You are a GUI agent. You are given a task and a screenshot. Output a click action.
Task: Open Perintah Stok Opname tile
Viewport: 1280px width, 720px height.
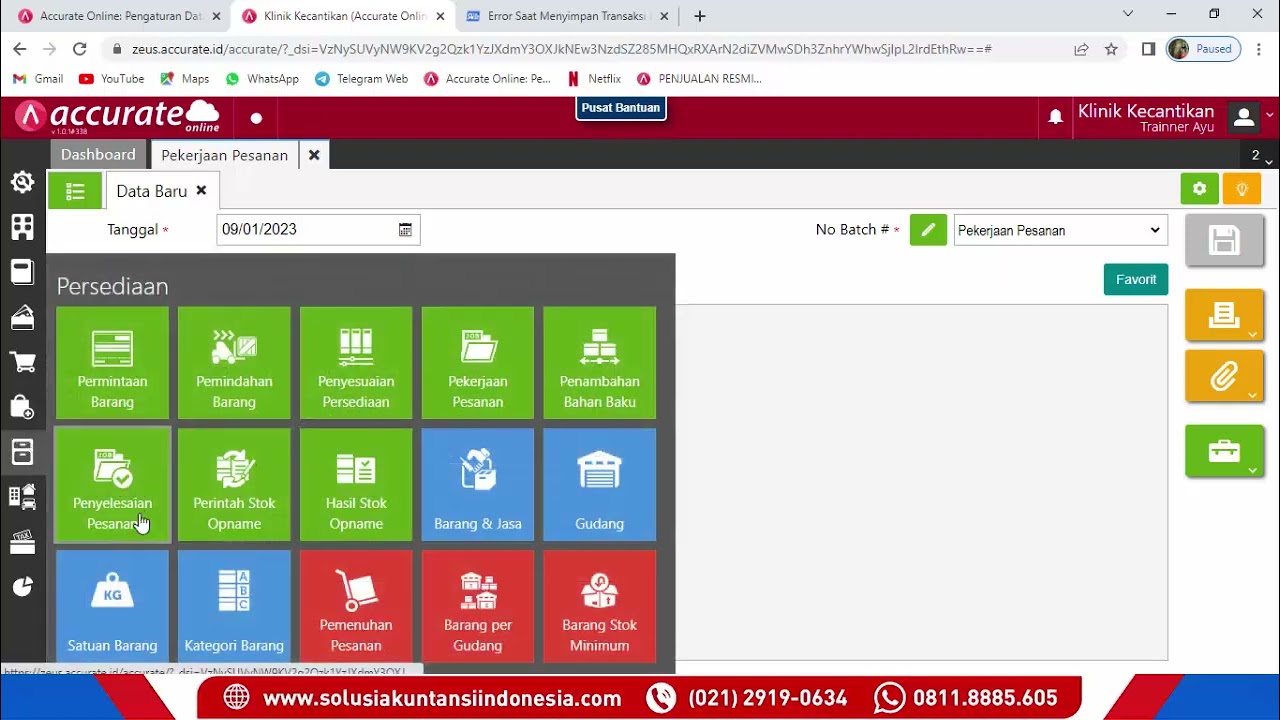pos(234,485)
